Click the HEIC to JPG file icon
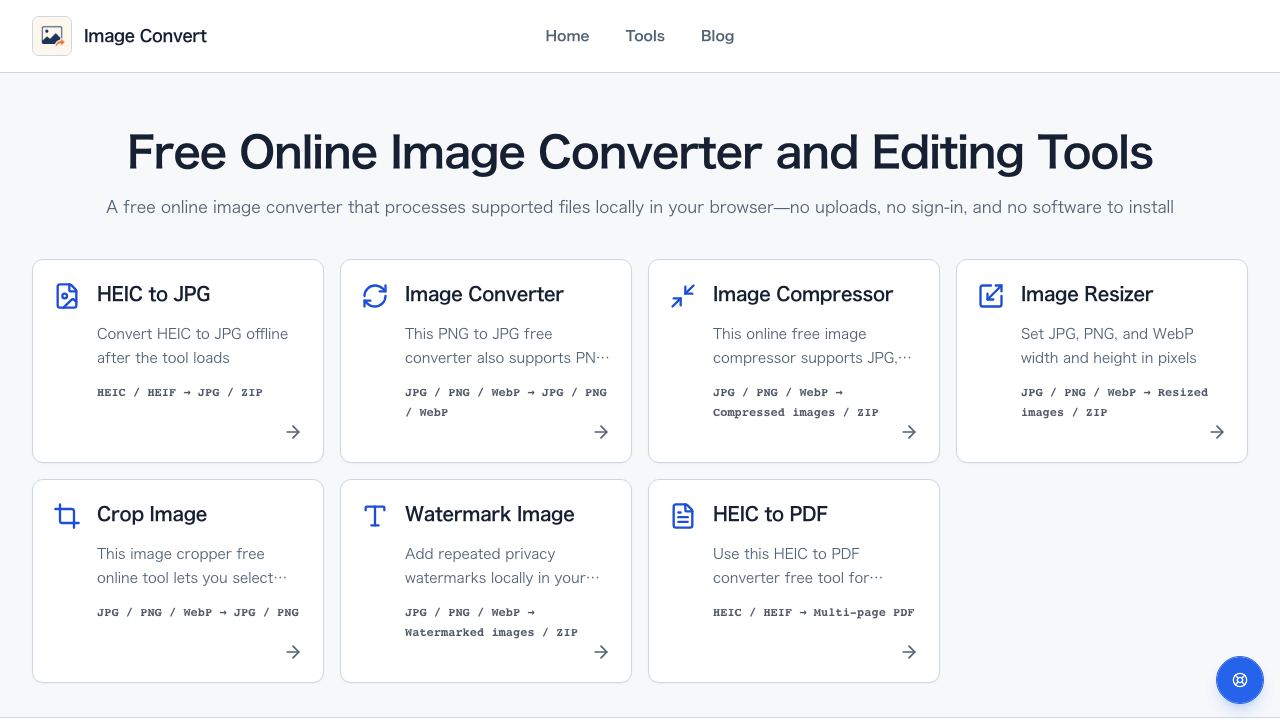Viewport: 1280px width, 720px height. pos(67,296)
